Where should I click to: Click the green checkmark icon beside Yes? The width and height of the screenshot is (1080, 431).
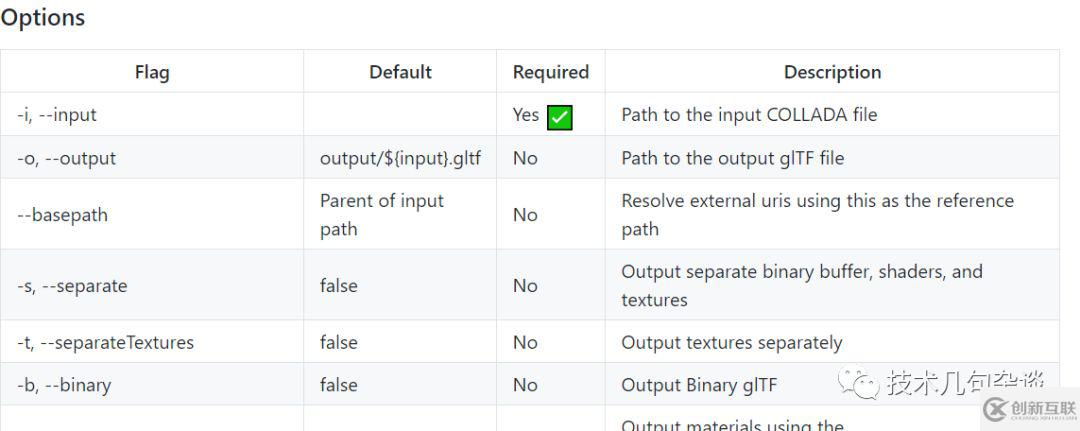[559, 117]
